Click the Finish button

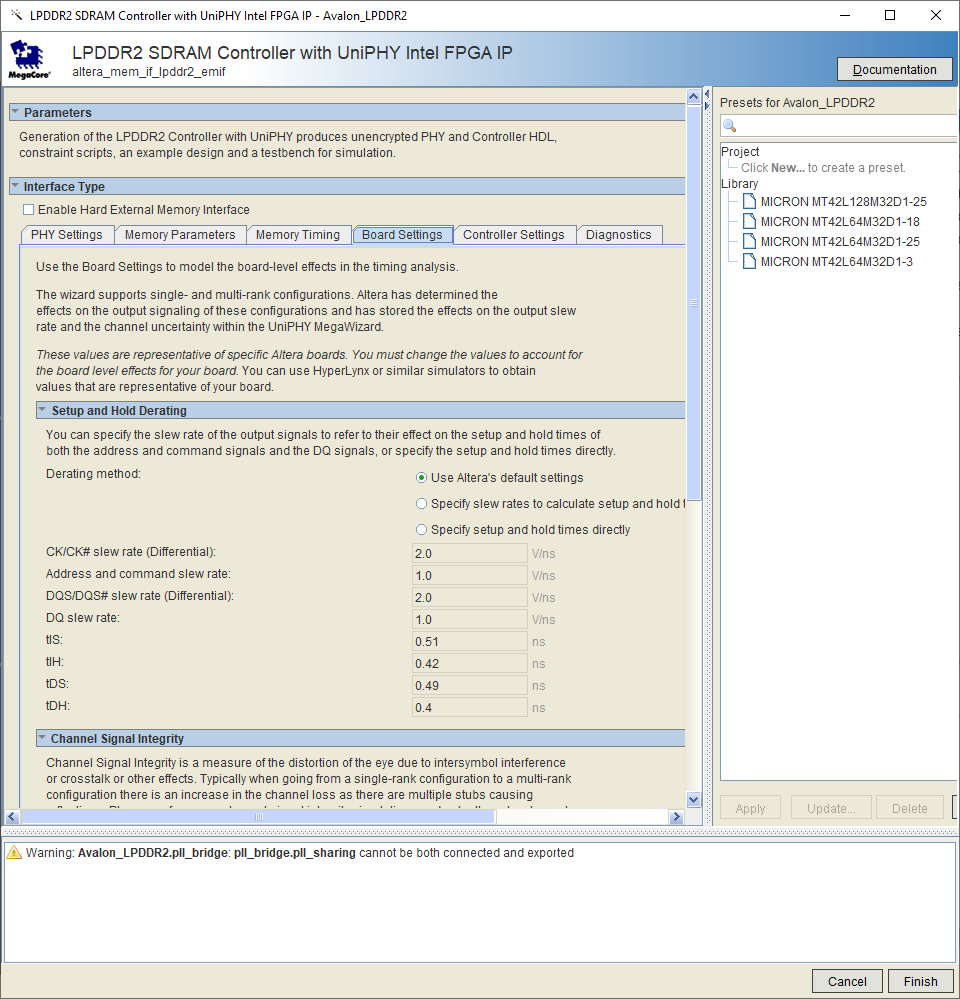[921, 981]
